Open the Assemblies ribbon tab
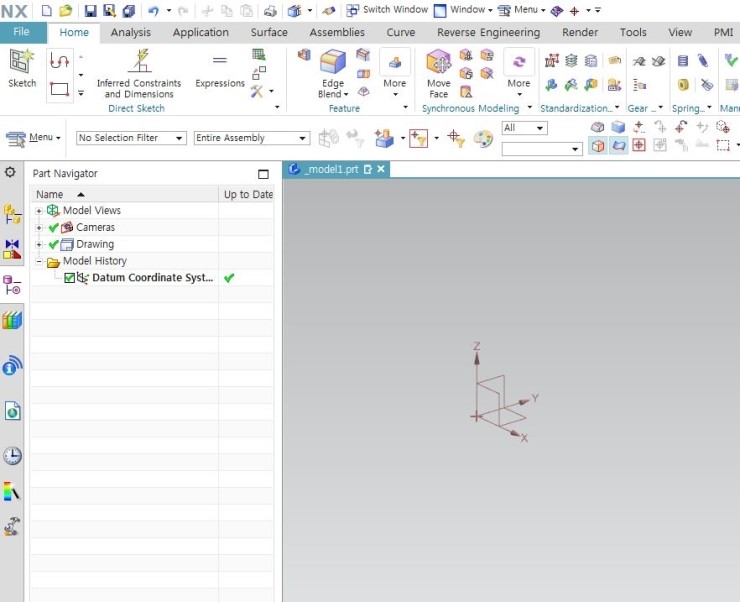Screen dimensions: 740x602 [337, 32]
